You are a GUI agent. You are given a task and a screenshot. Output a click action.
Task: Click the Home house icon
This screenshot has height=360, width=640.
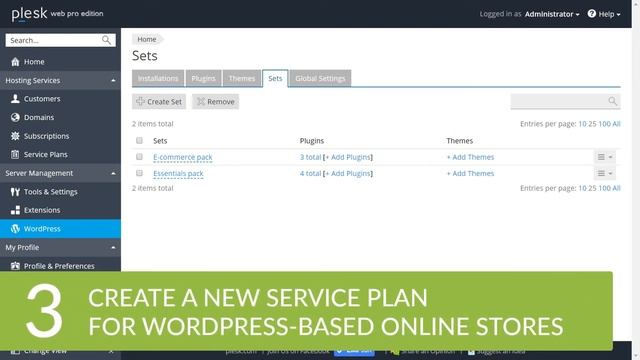tap(15, 62)
